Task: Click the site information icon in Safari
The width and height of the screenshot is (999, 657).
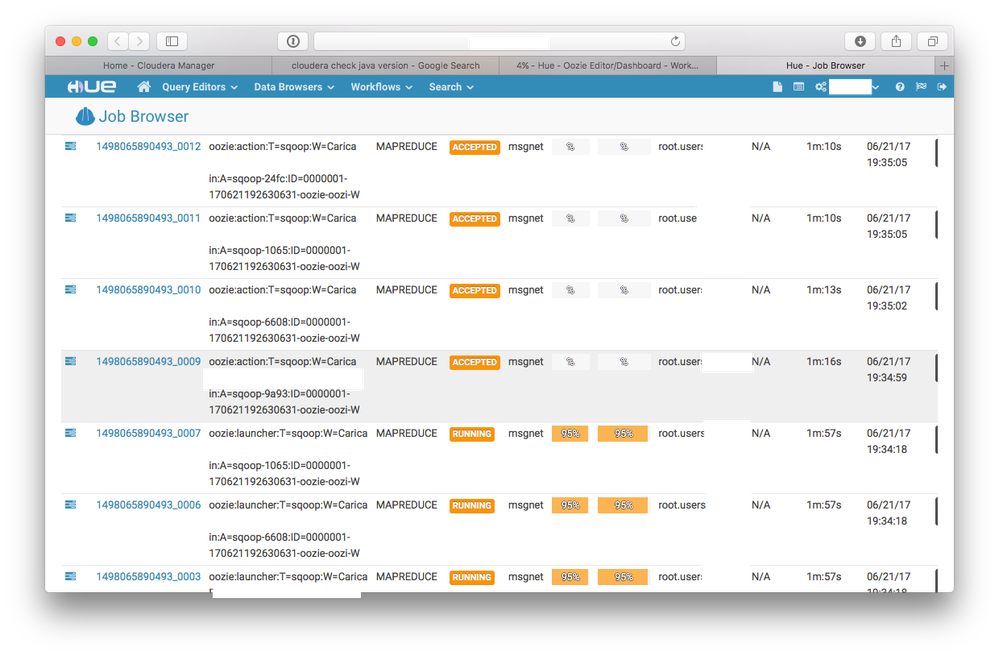Action: [x=293, y=41]
